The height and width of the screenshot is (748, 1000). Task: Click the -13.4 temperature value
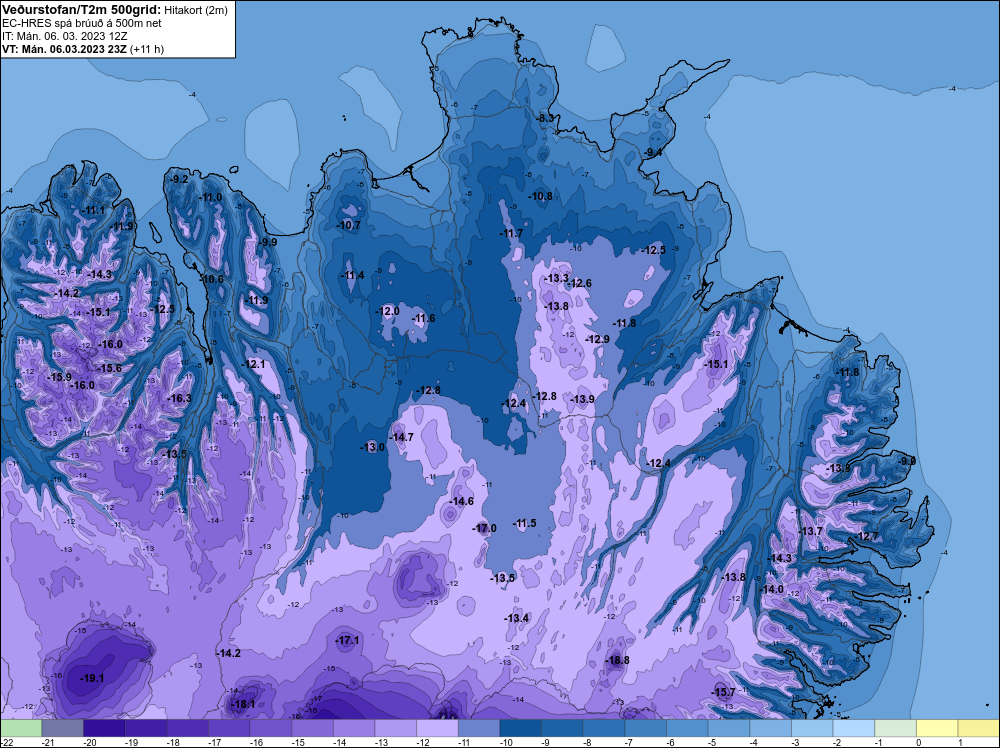[517, 618]
